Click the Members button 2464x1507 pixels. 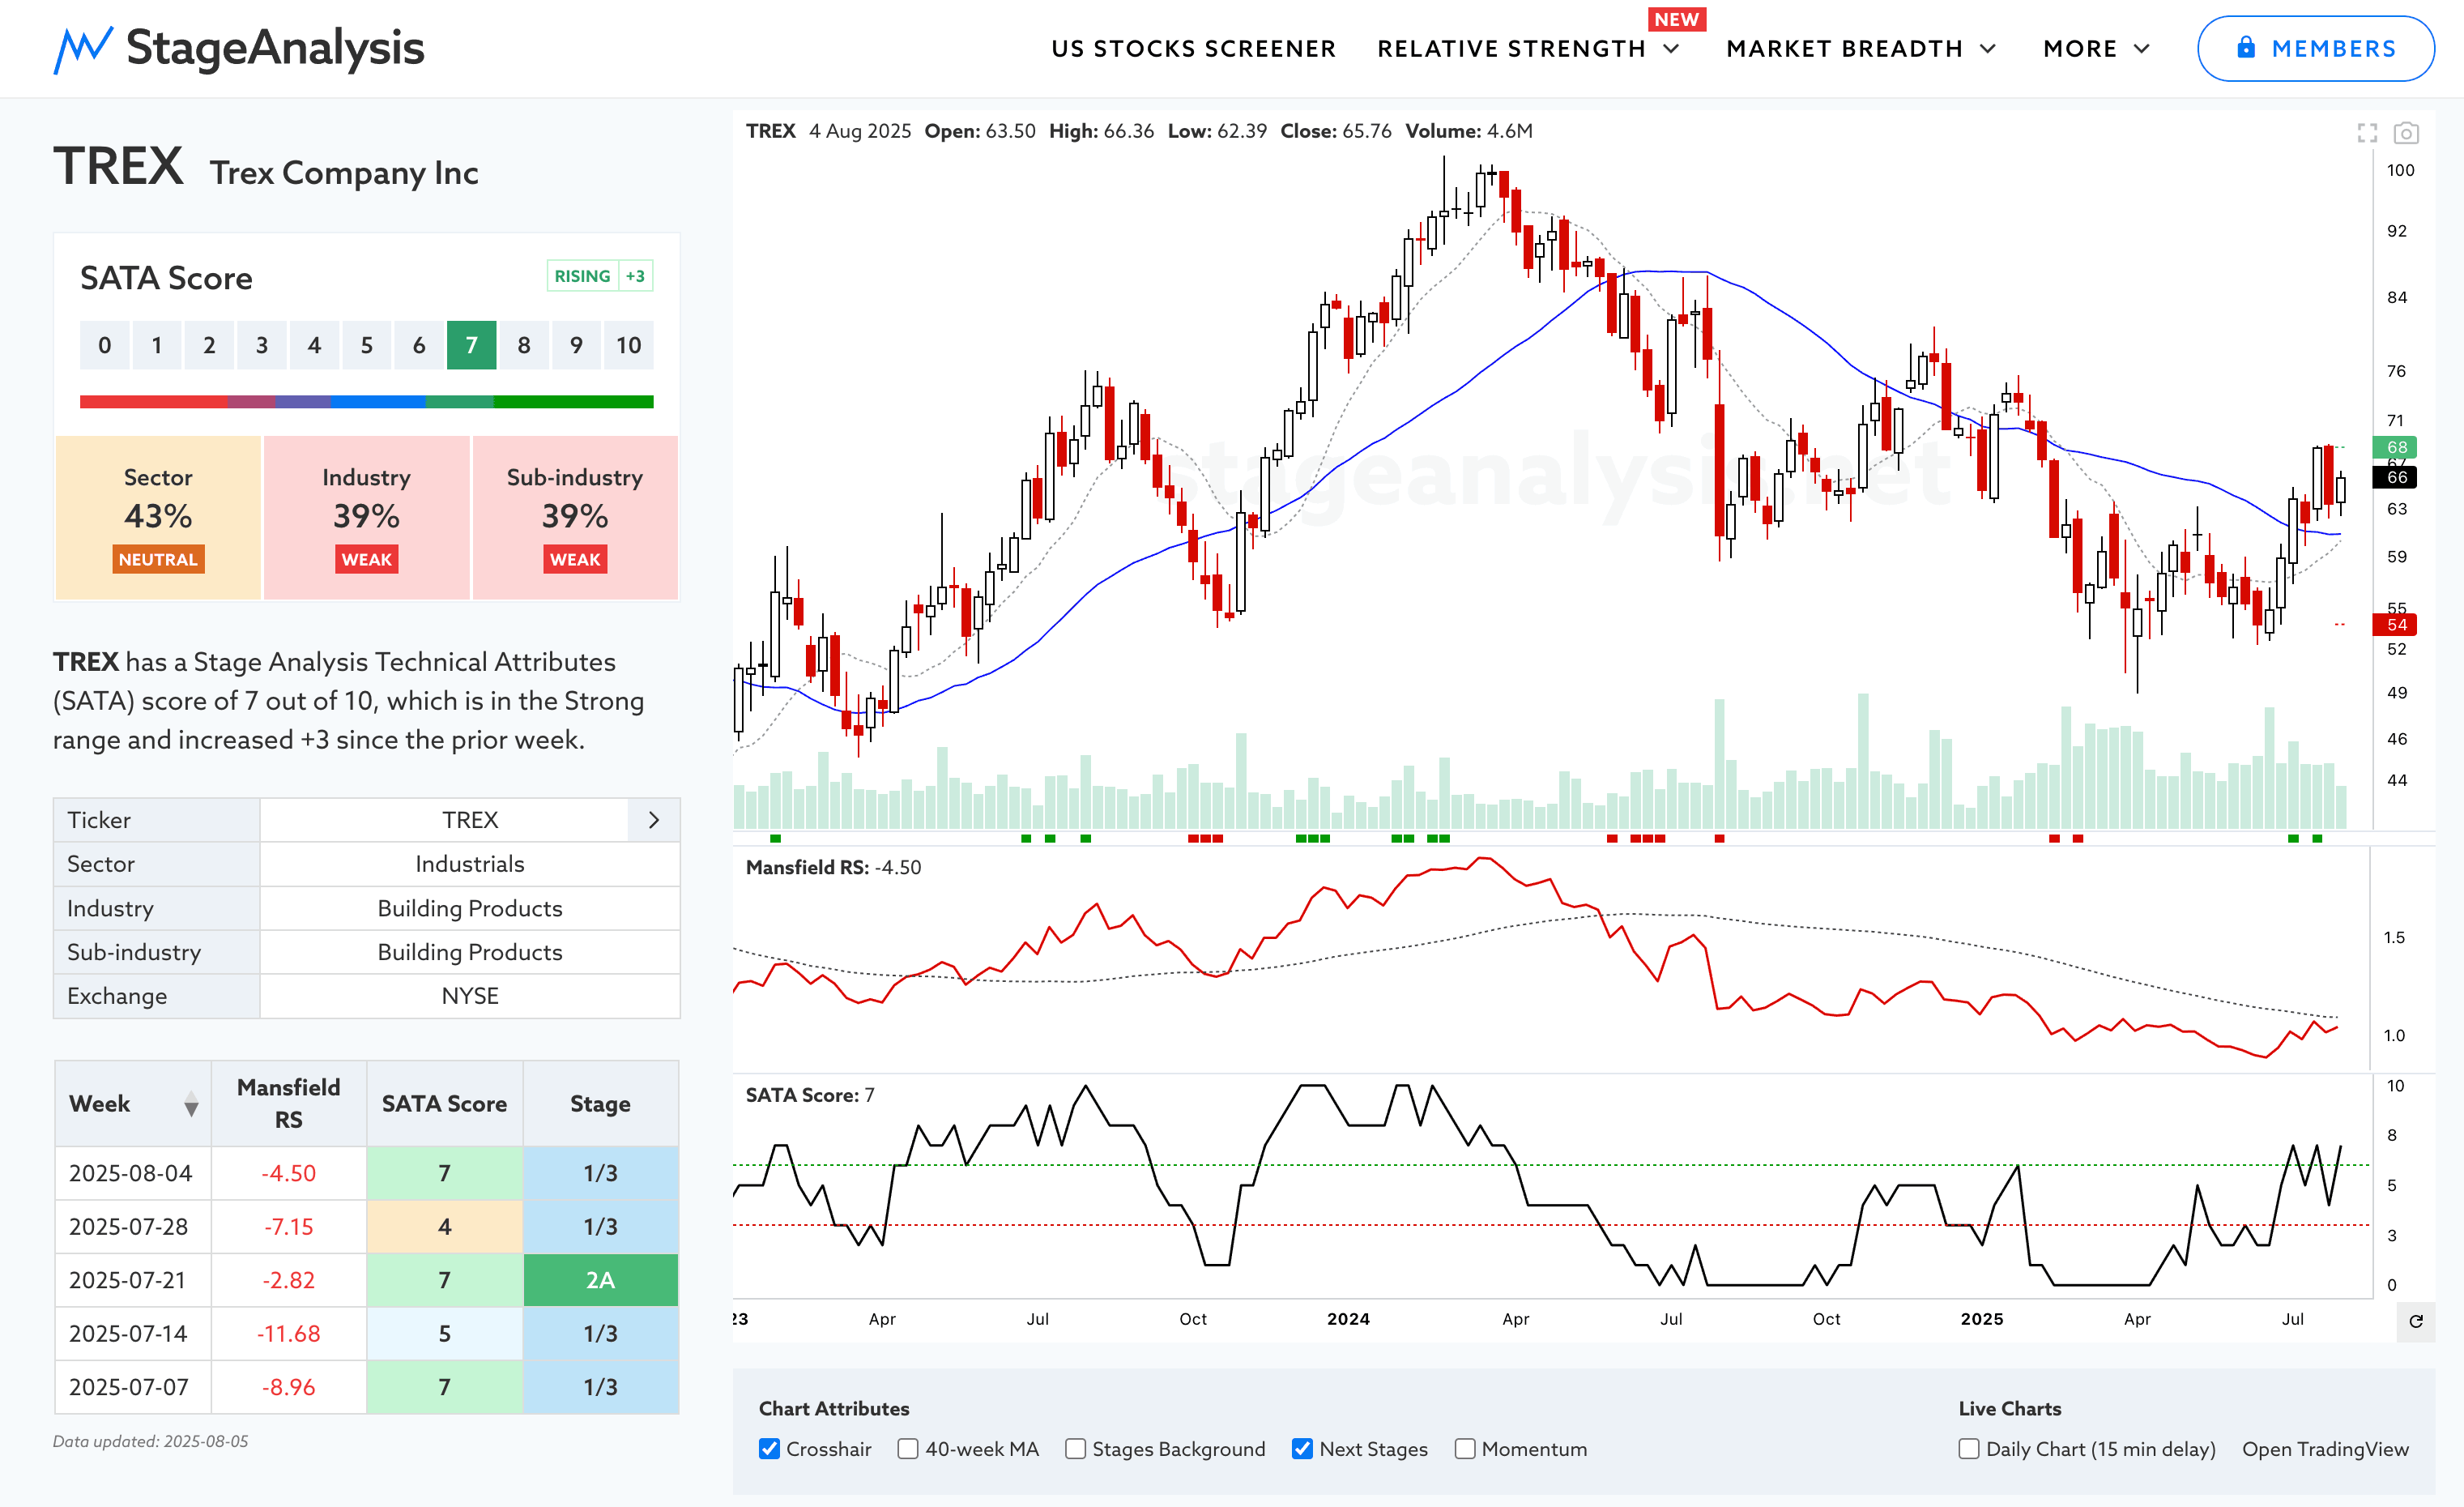coord(2315,48)
